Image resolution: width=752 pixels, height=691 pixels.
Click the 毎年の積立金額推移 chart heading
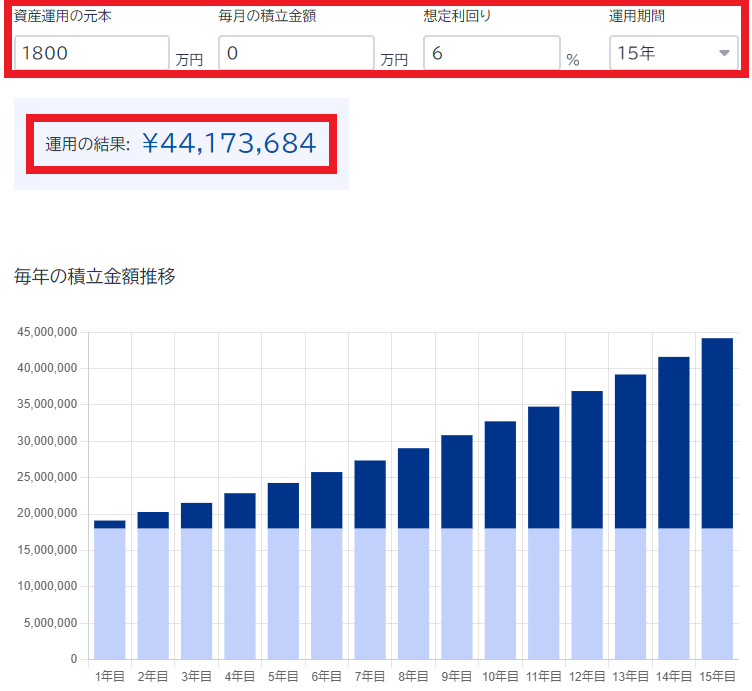[x=95, y=277]
